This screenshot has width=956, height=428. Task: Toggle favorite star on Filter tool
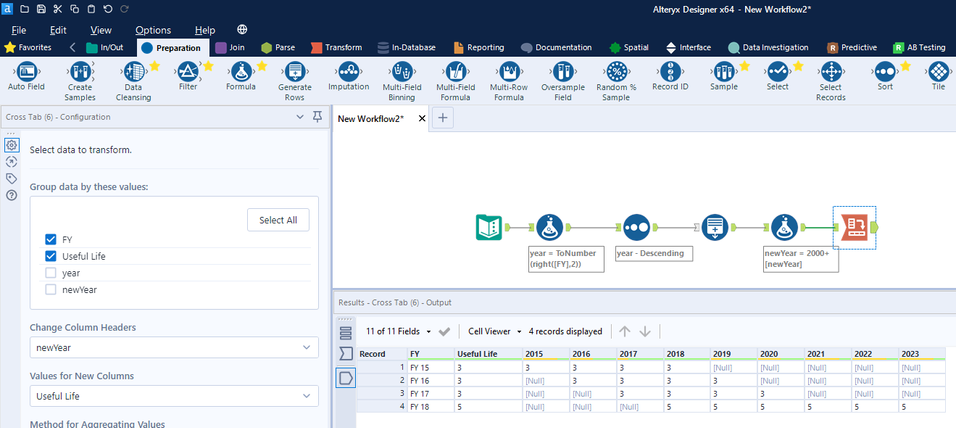[208, 66]
